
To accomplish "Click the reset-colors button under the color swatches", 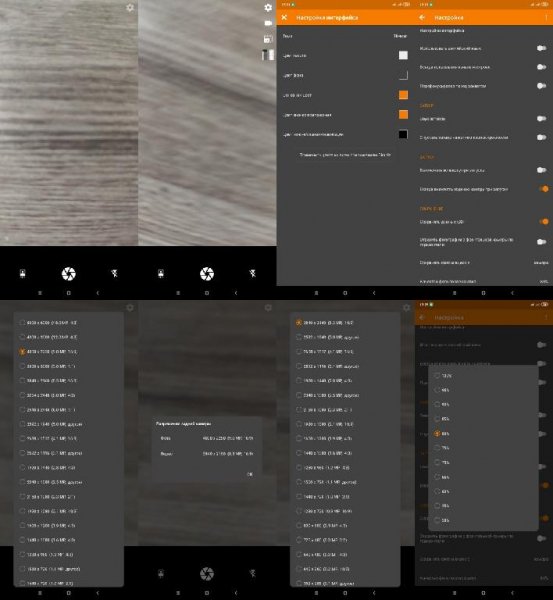I will (x=345, y=155).
